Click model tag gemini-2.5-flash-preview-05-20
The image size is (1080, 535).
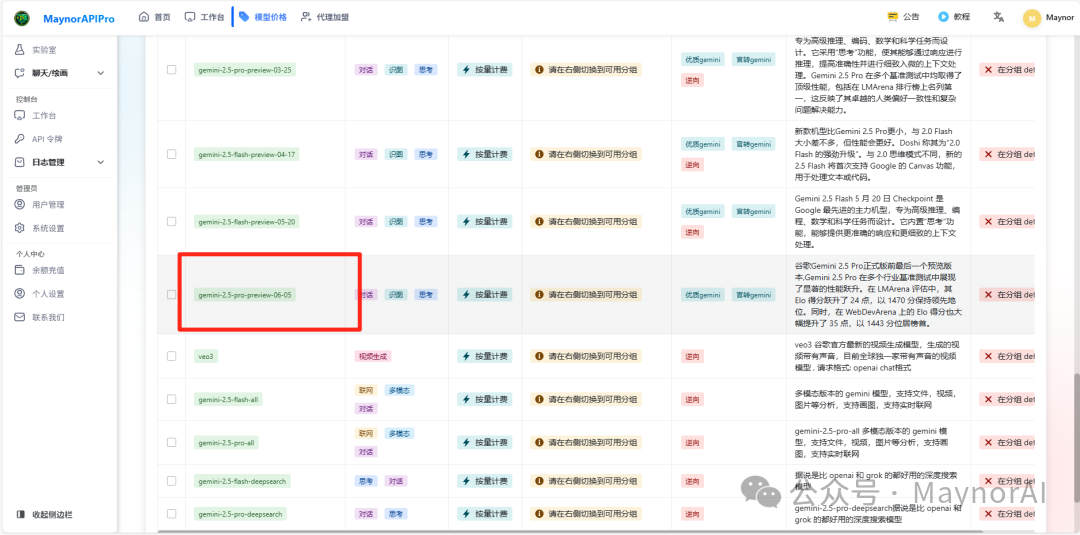[x=247, y=222]
